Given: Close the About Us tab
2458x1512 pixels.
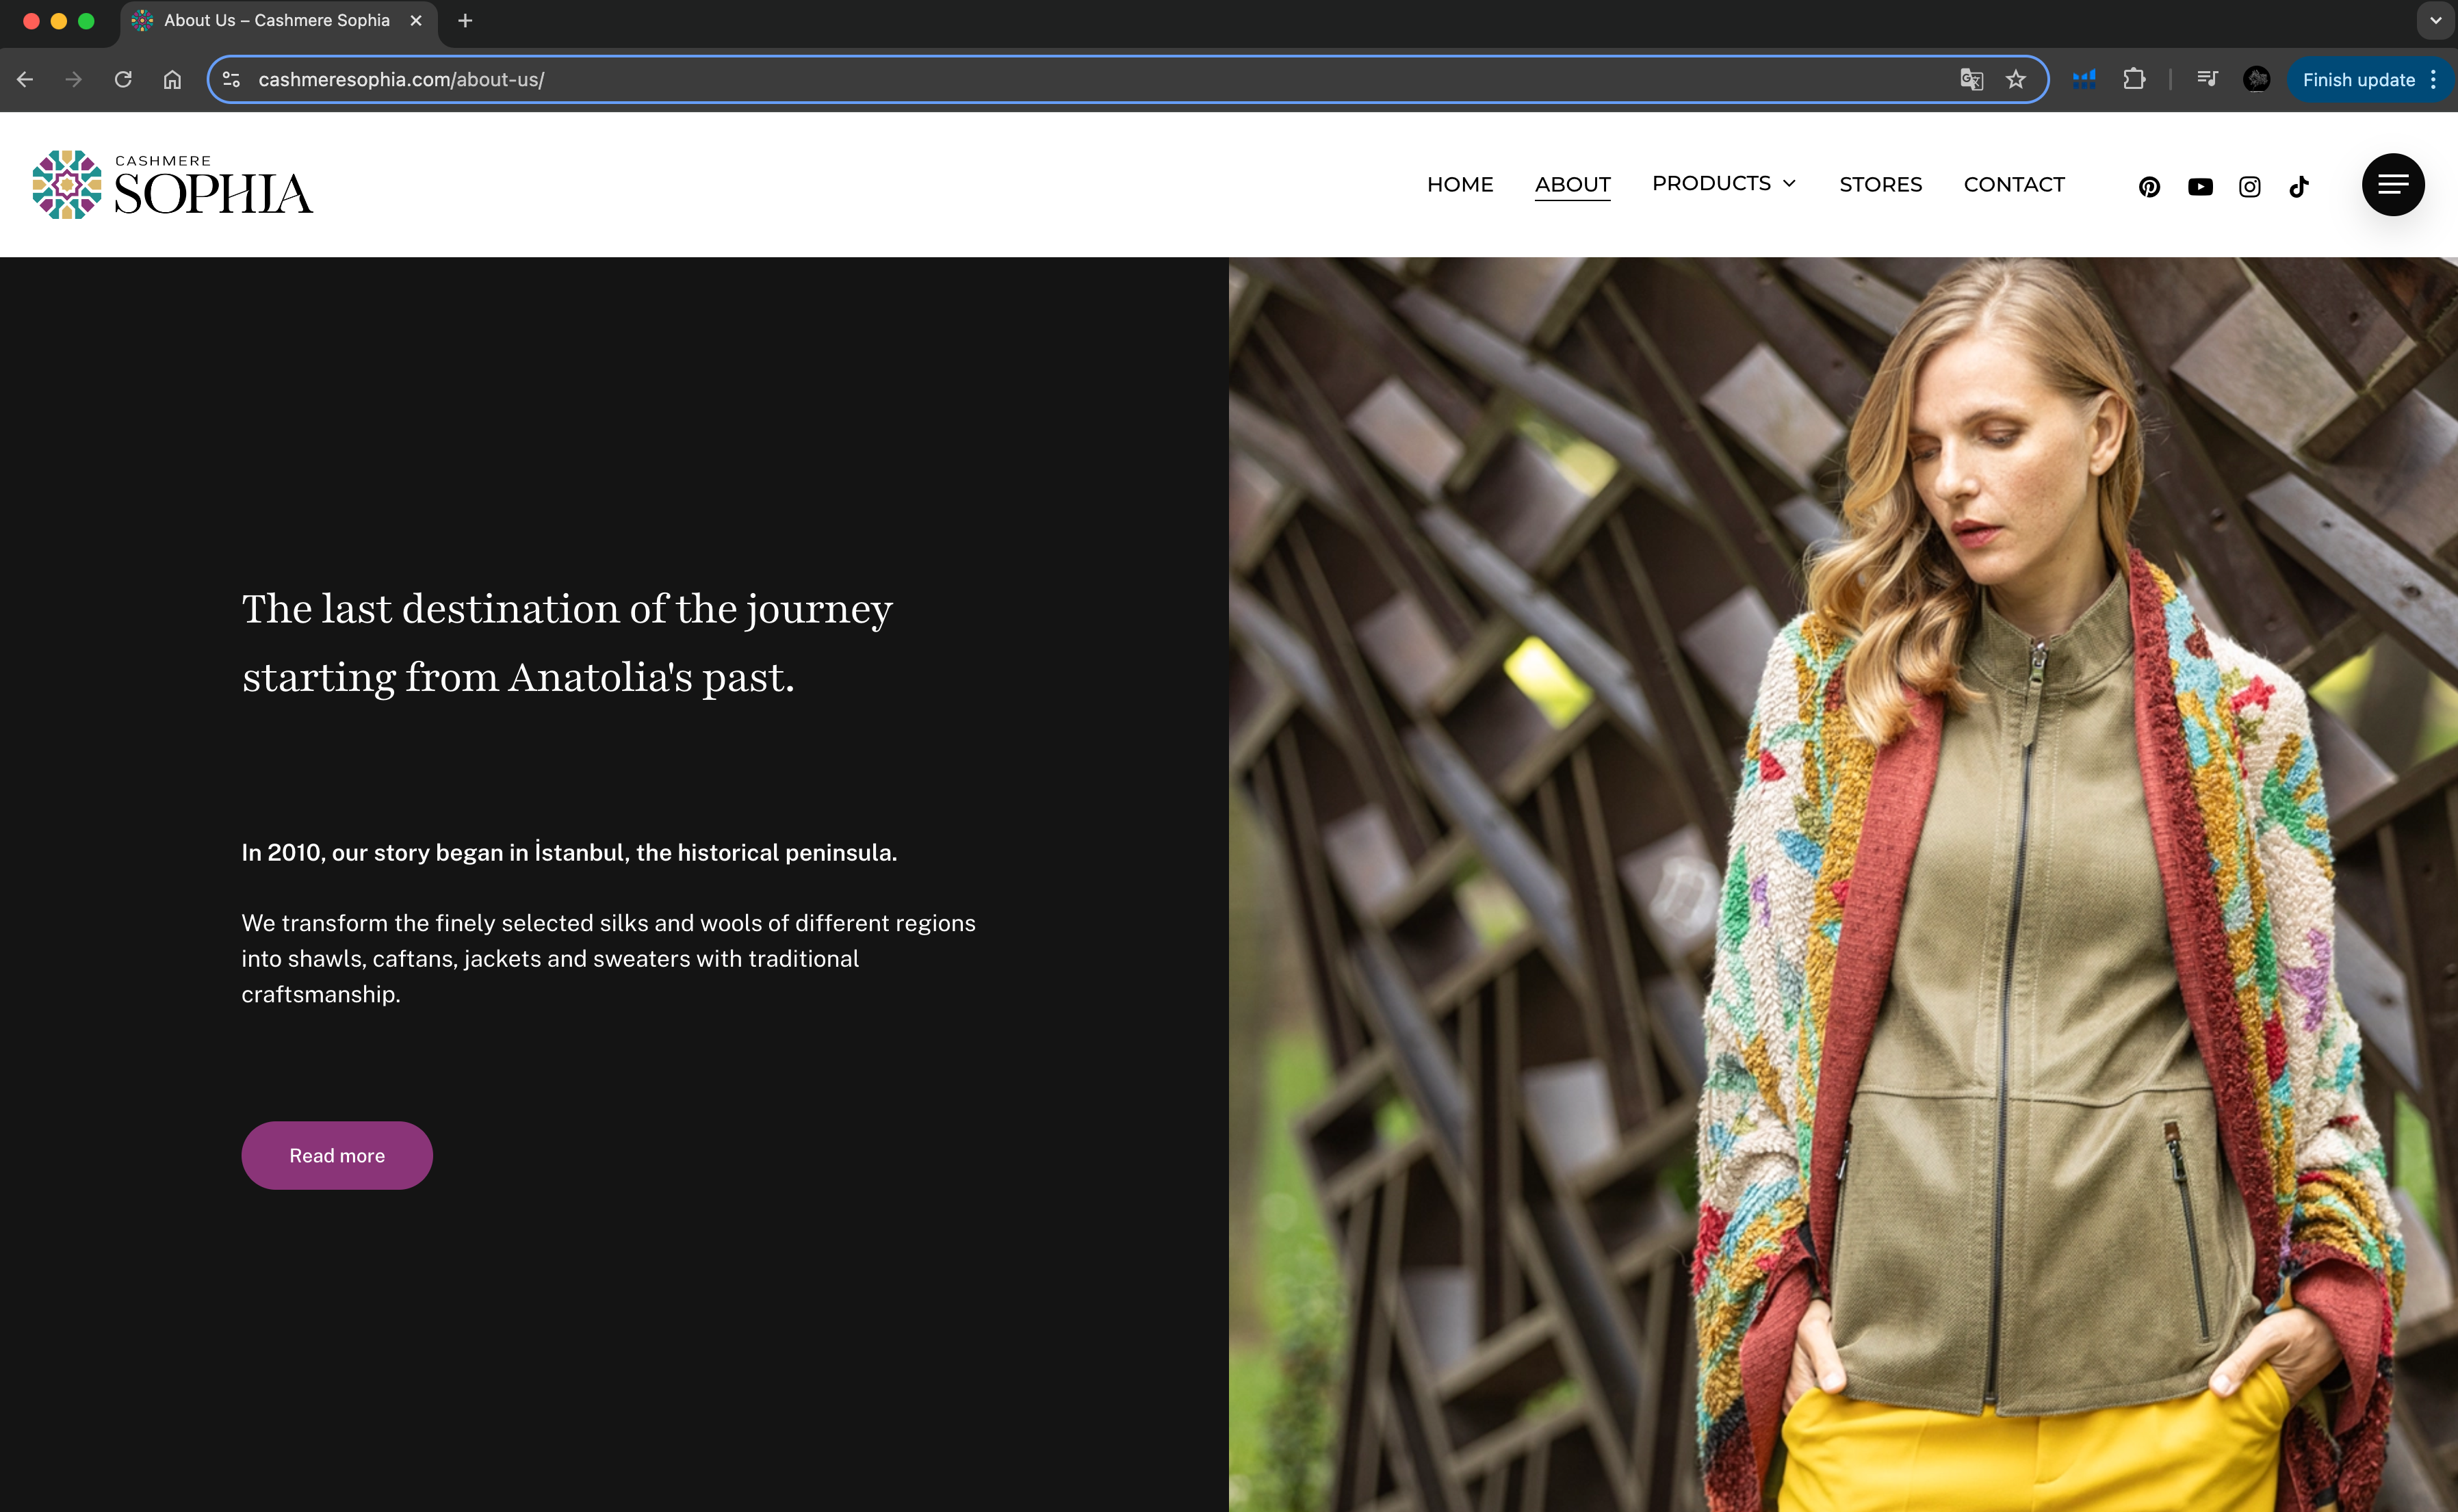Looking at the screenshot, I should tap(416, 20).
